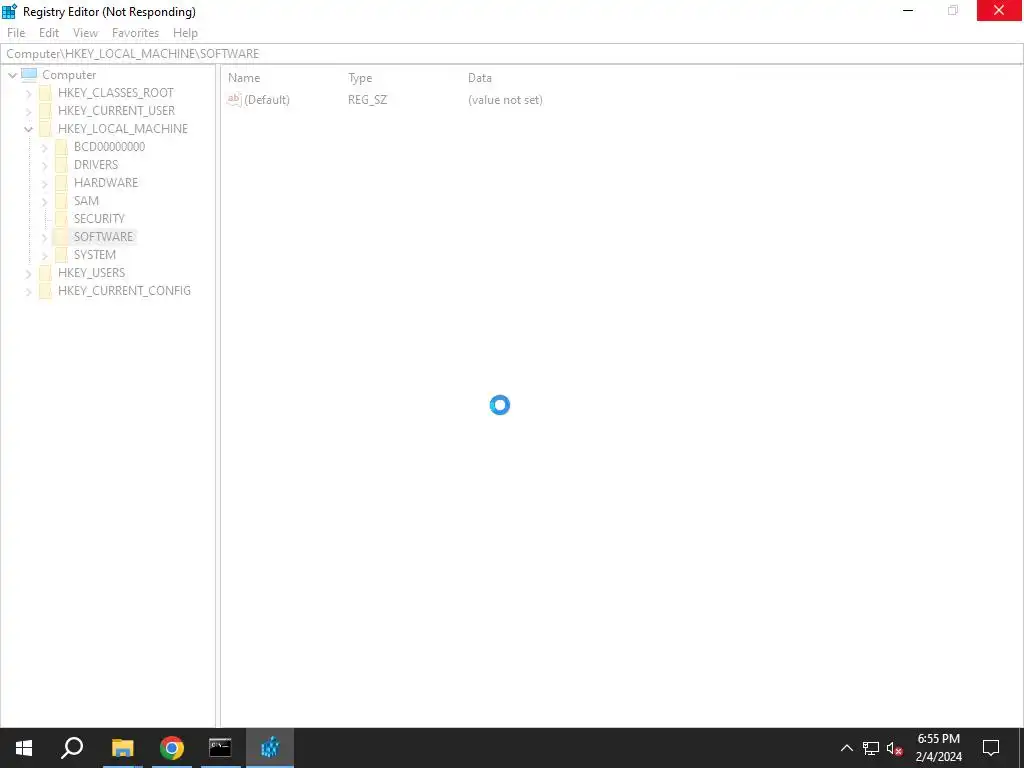1024x768 pixels.
Task: Sort values by Data column header
Action: click(x=479, y=78)
